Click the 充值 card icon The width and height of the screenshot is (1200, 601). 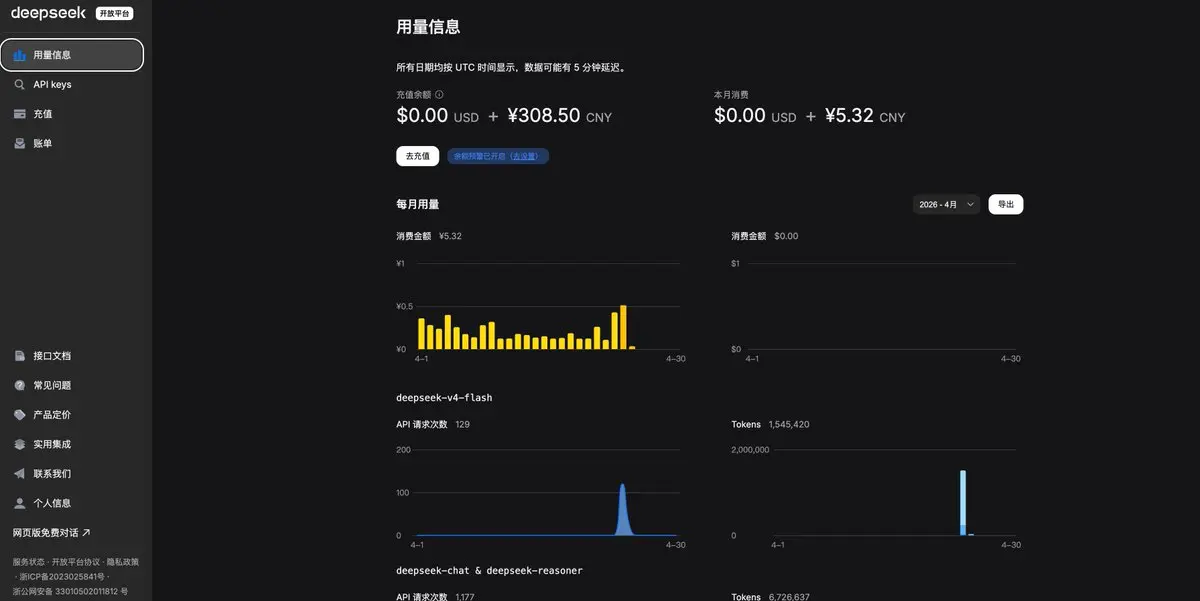pos(20,114)
